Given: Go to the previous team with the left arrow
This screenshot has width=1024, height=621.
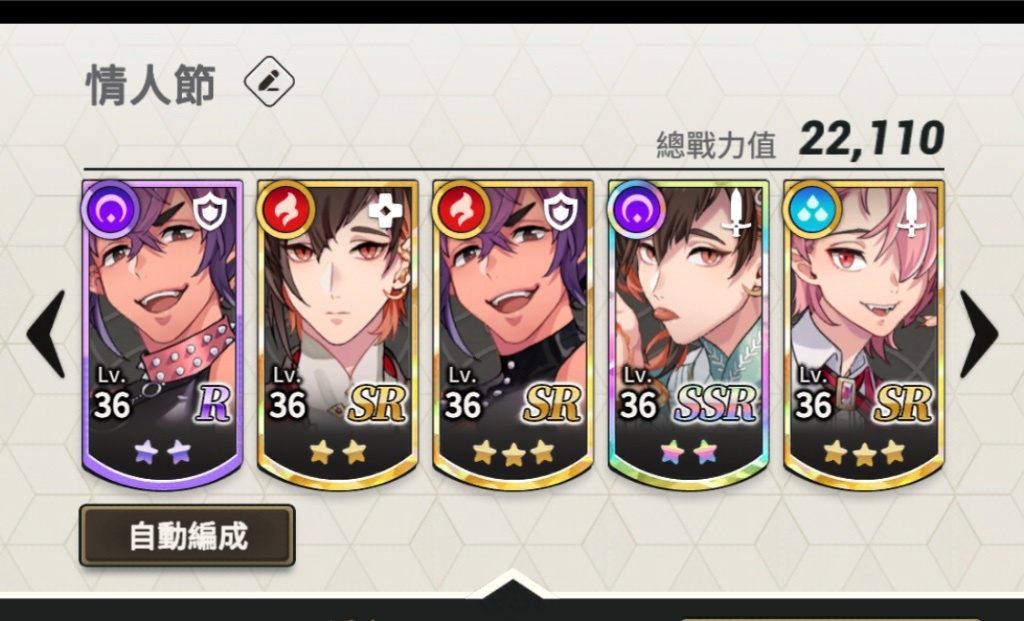Looking at the screenshot, I should pos(46,334).
